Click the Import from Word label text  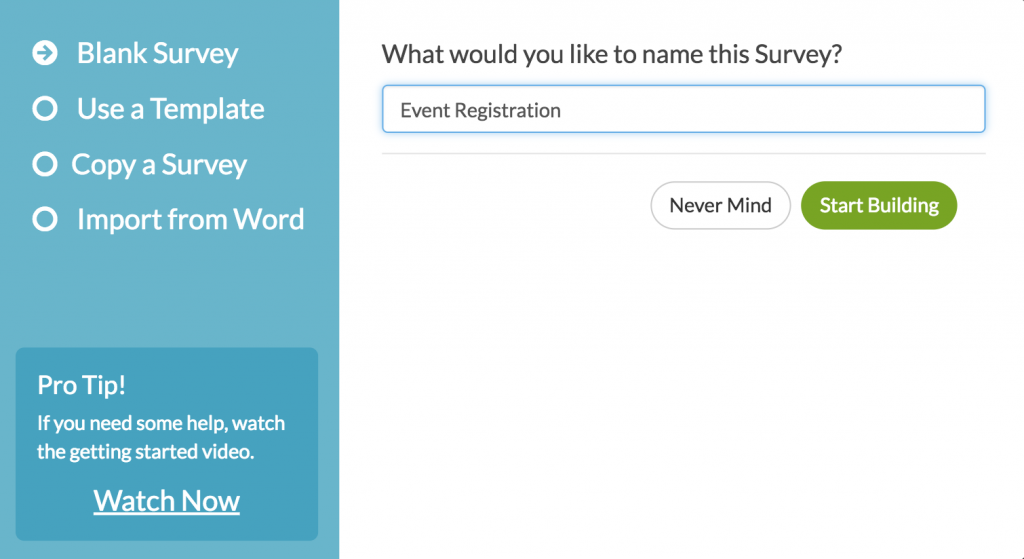[x=190, y=220]
